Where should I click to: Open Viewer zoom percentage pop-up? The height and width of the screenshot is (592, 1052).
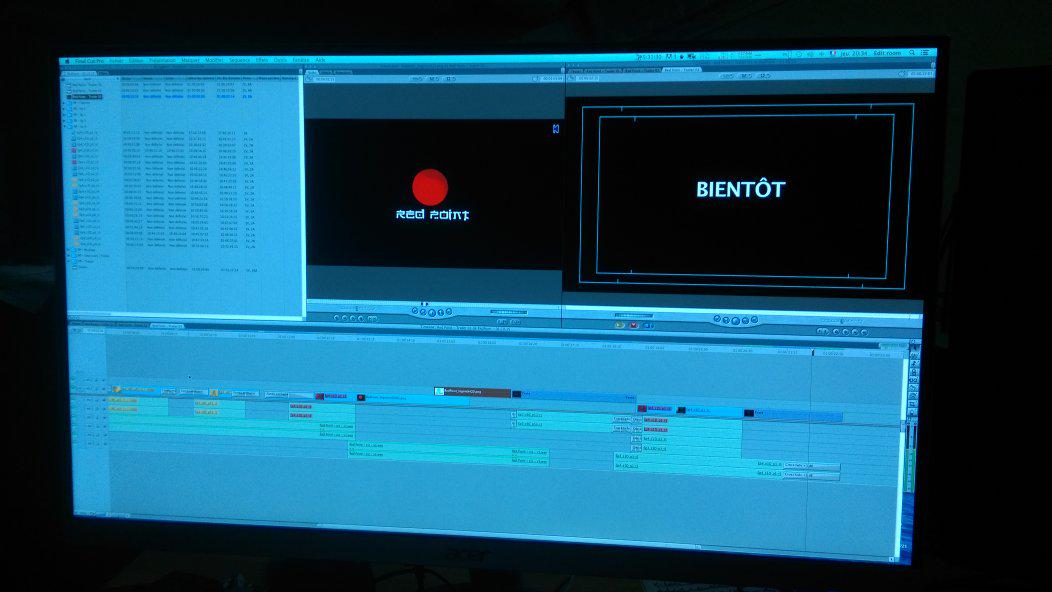coord(417,79)
